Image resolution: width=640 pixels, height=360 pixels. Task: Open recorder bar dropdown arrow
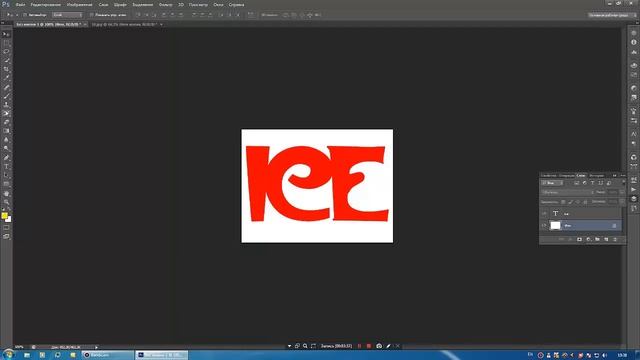[289, 346]
